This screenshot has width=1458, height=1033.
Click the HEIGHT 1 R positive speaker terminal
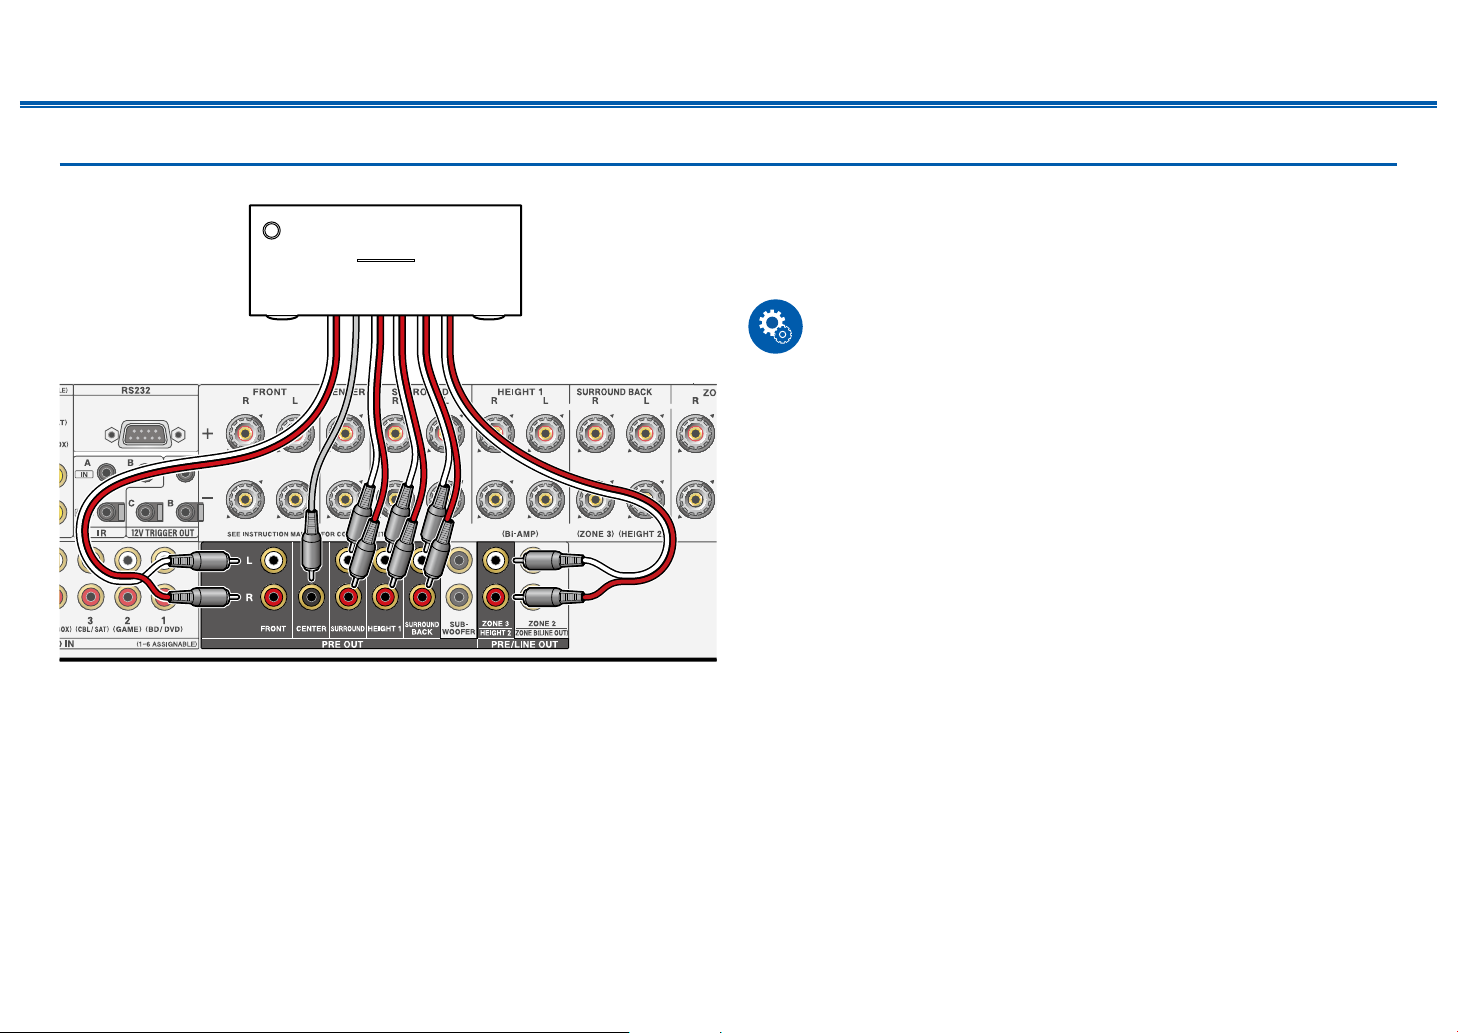[x=496, y=435]
